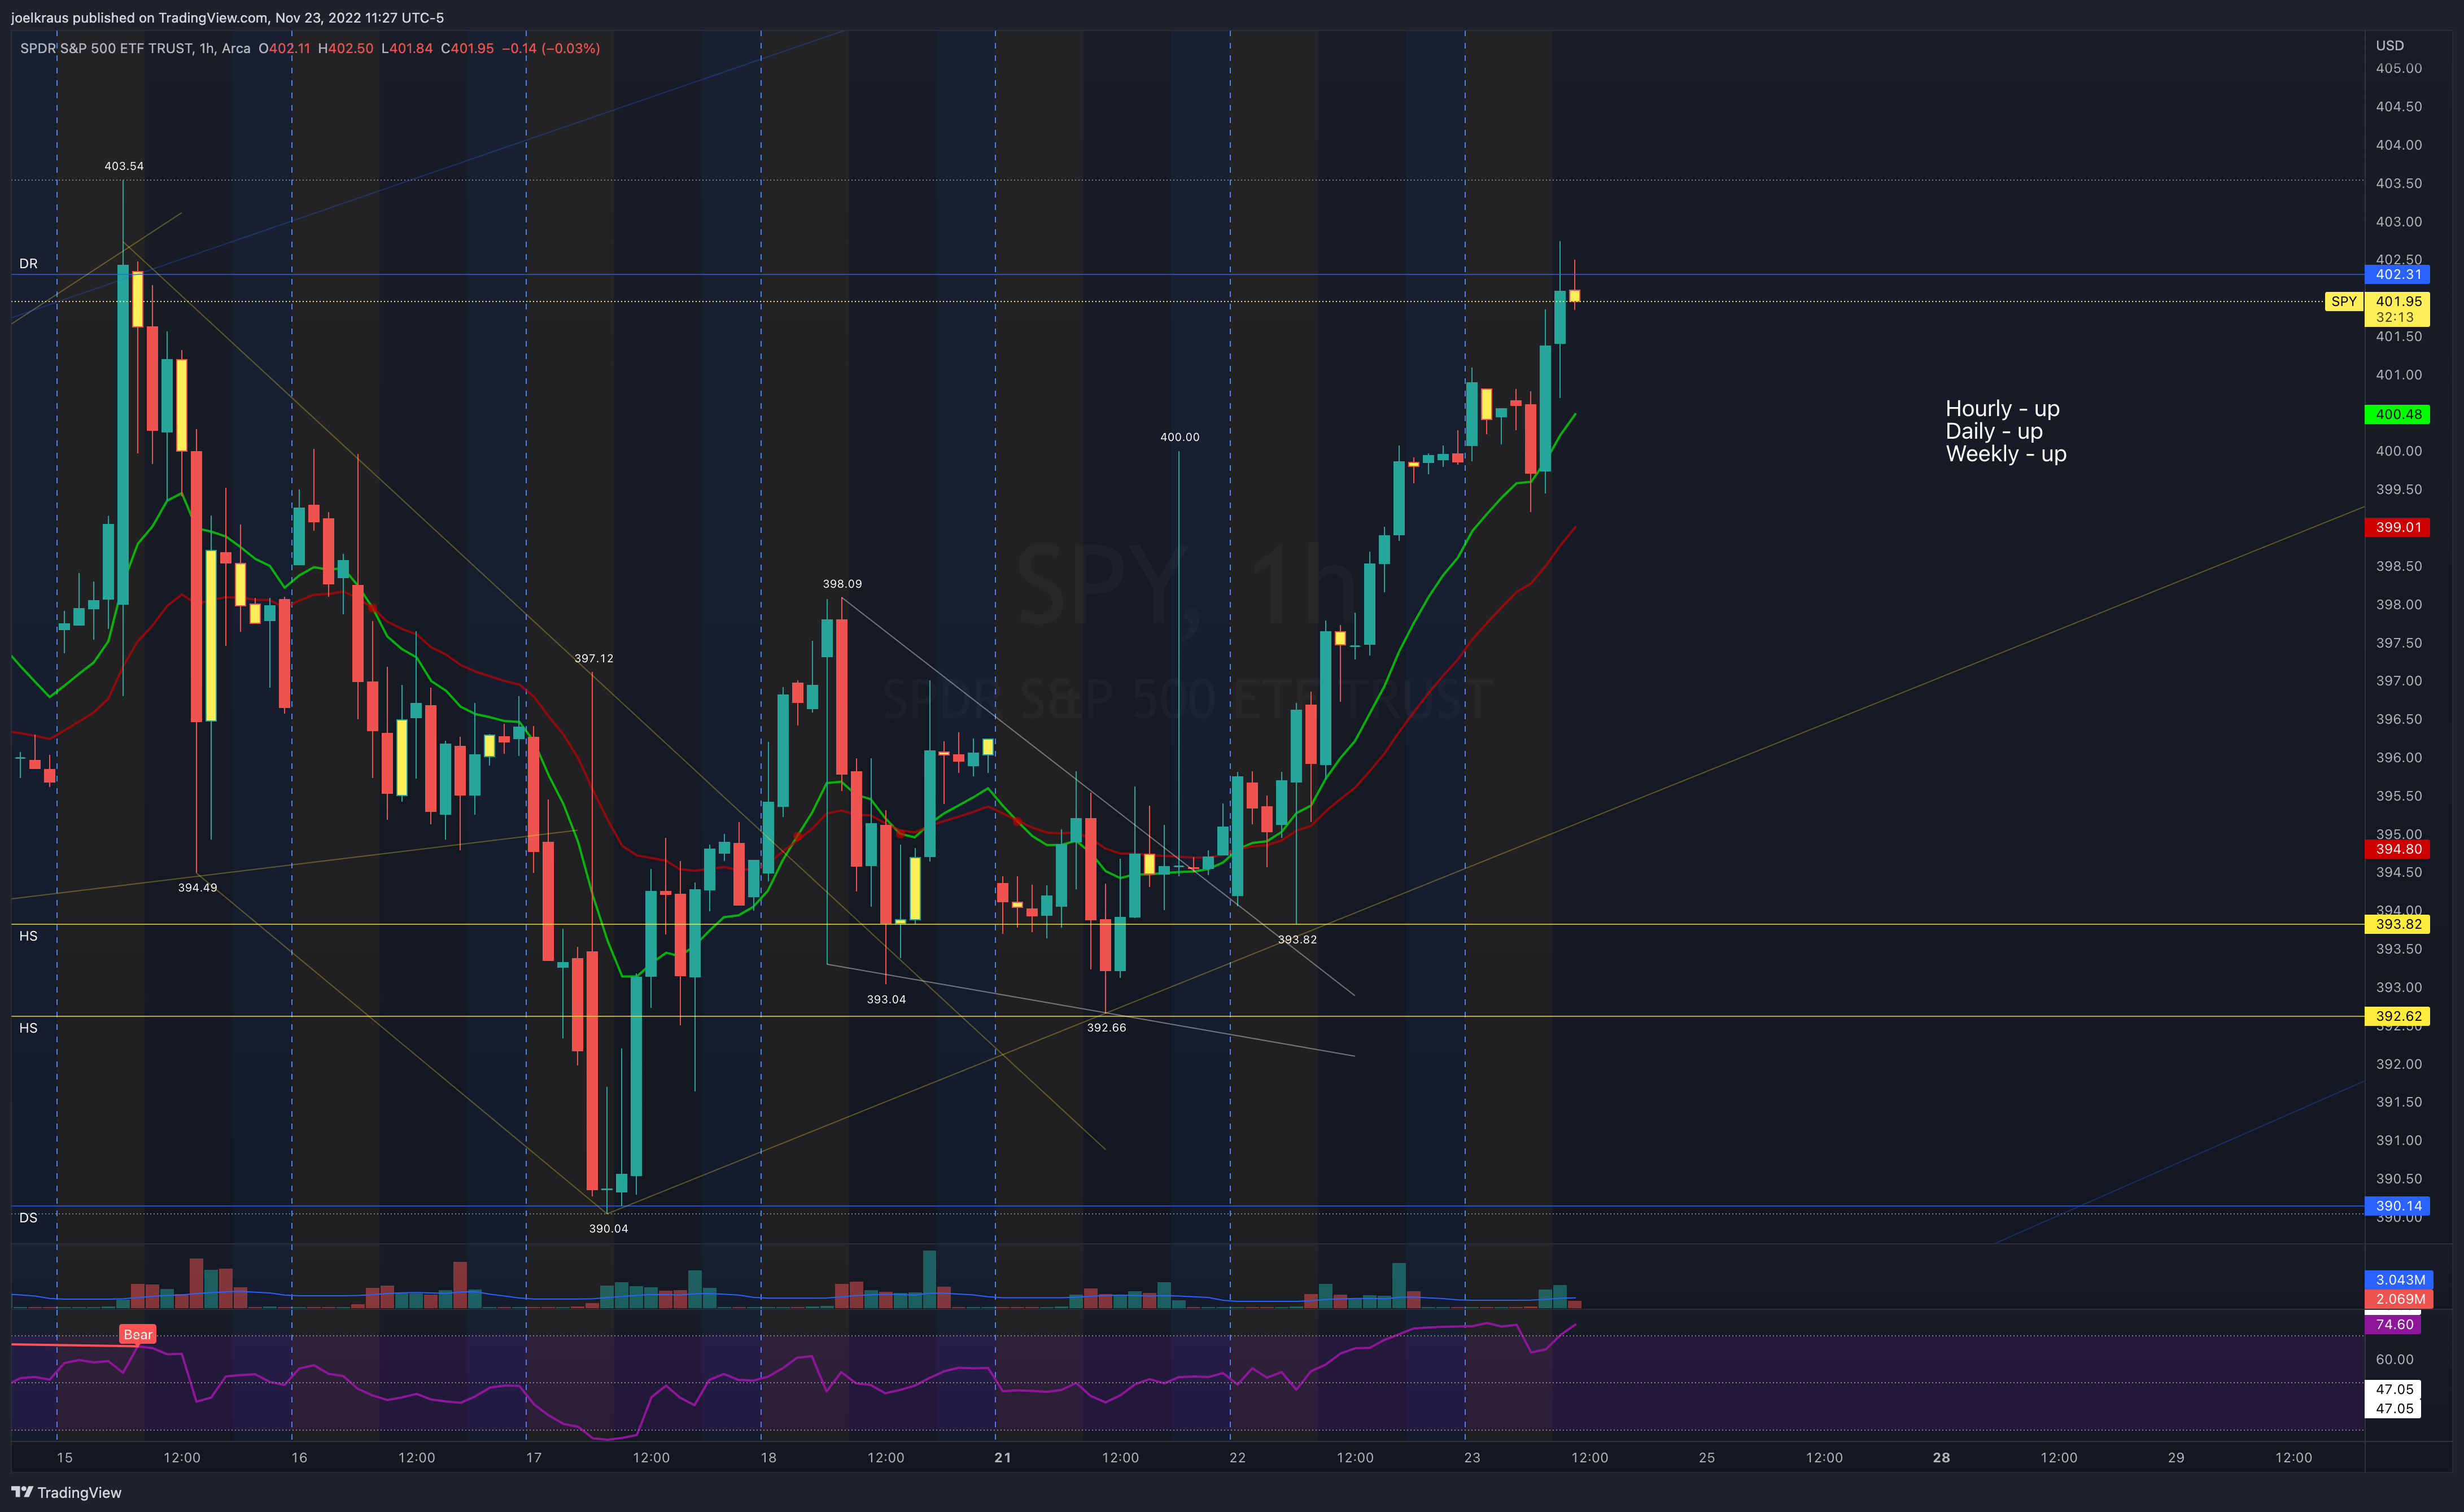Click the TradingView logo at bottom left
The height and width of the screenshot is (1512, 2464).
pyautogui.click(x=66, y=1492)
